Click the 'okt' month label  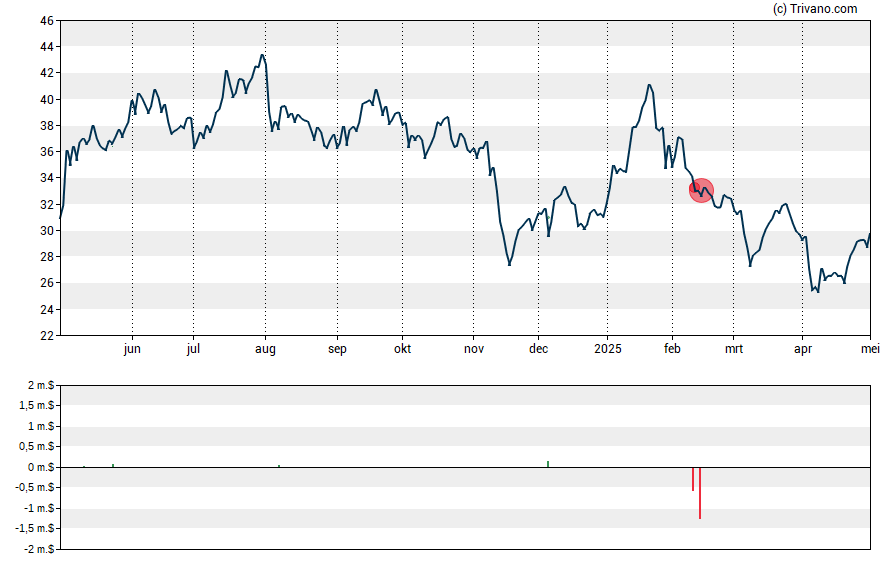click(403, 349)
